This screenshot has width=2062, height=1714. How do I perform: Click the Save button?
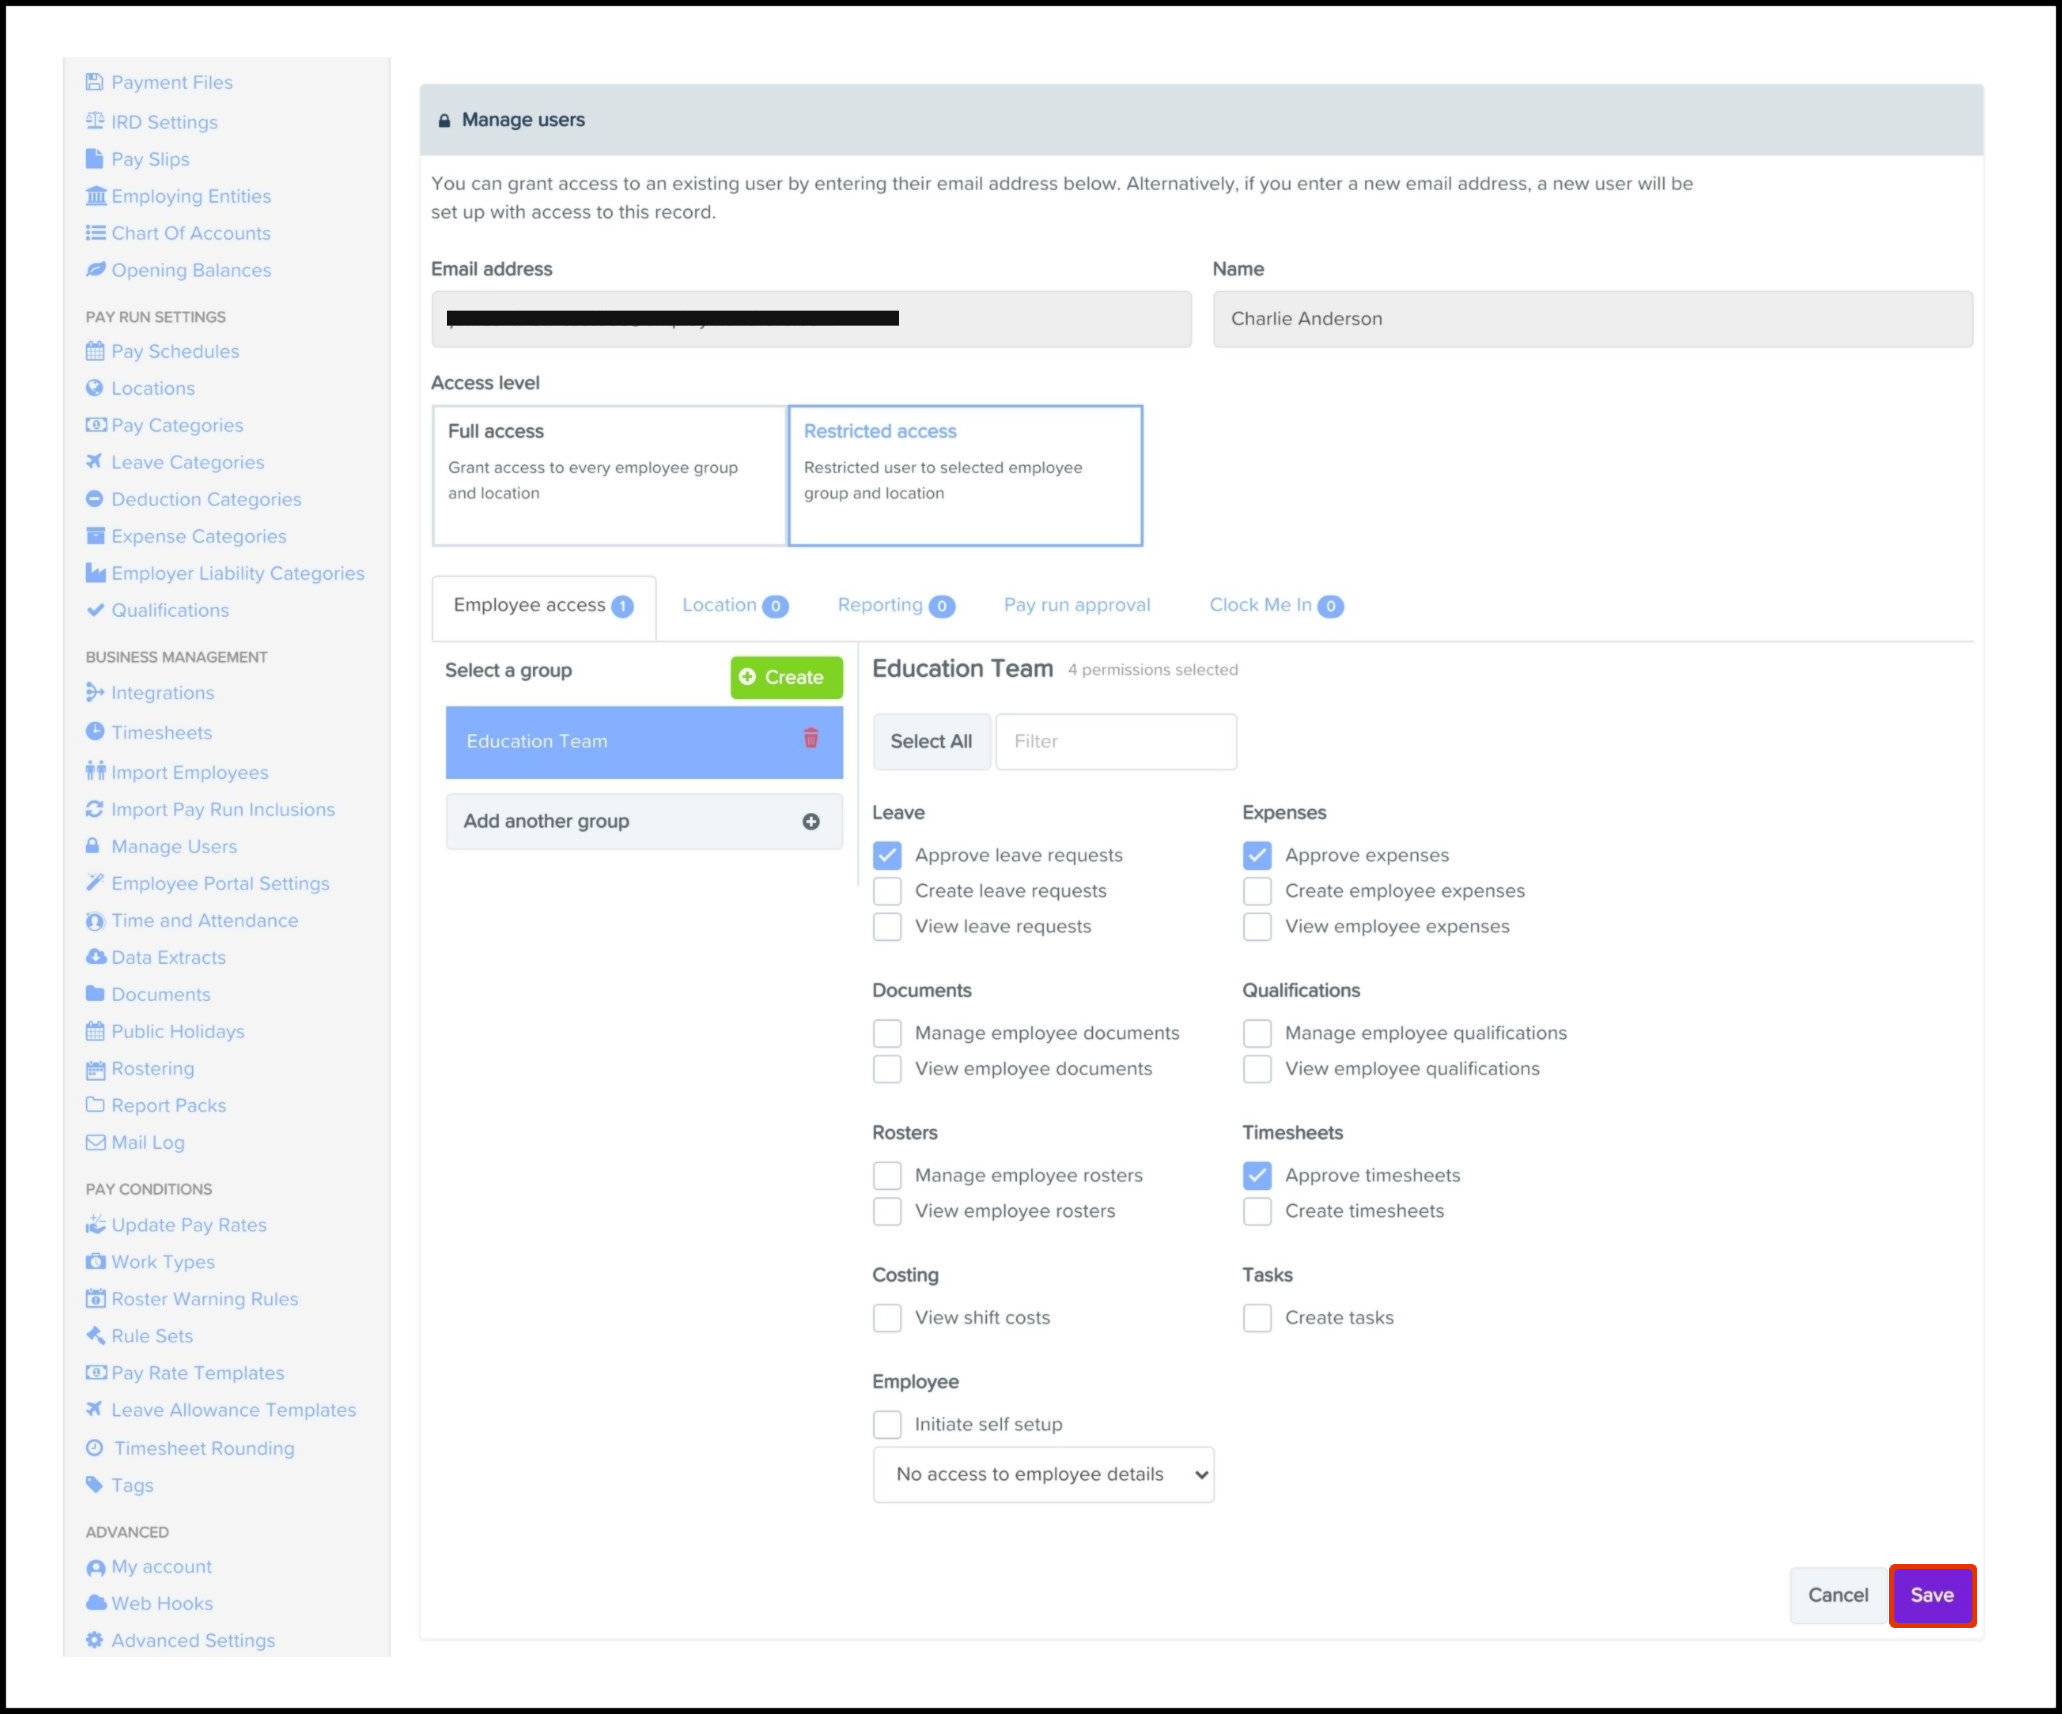click(x=1931, y=1595)
